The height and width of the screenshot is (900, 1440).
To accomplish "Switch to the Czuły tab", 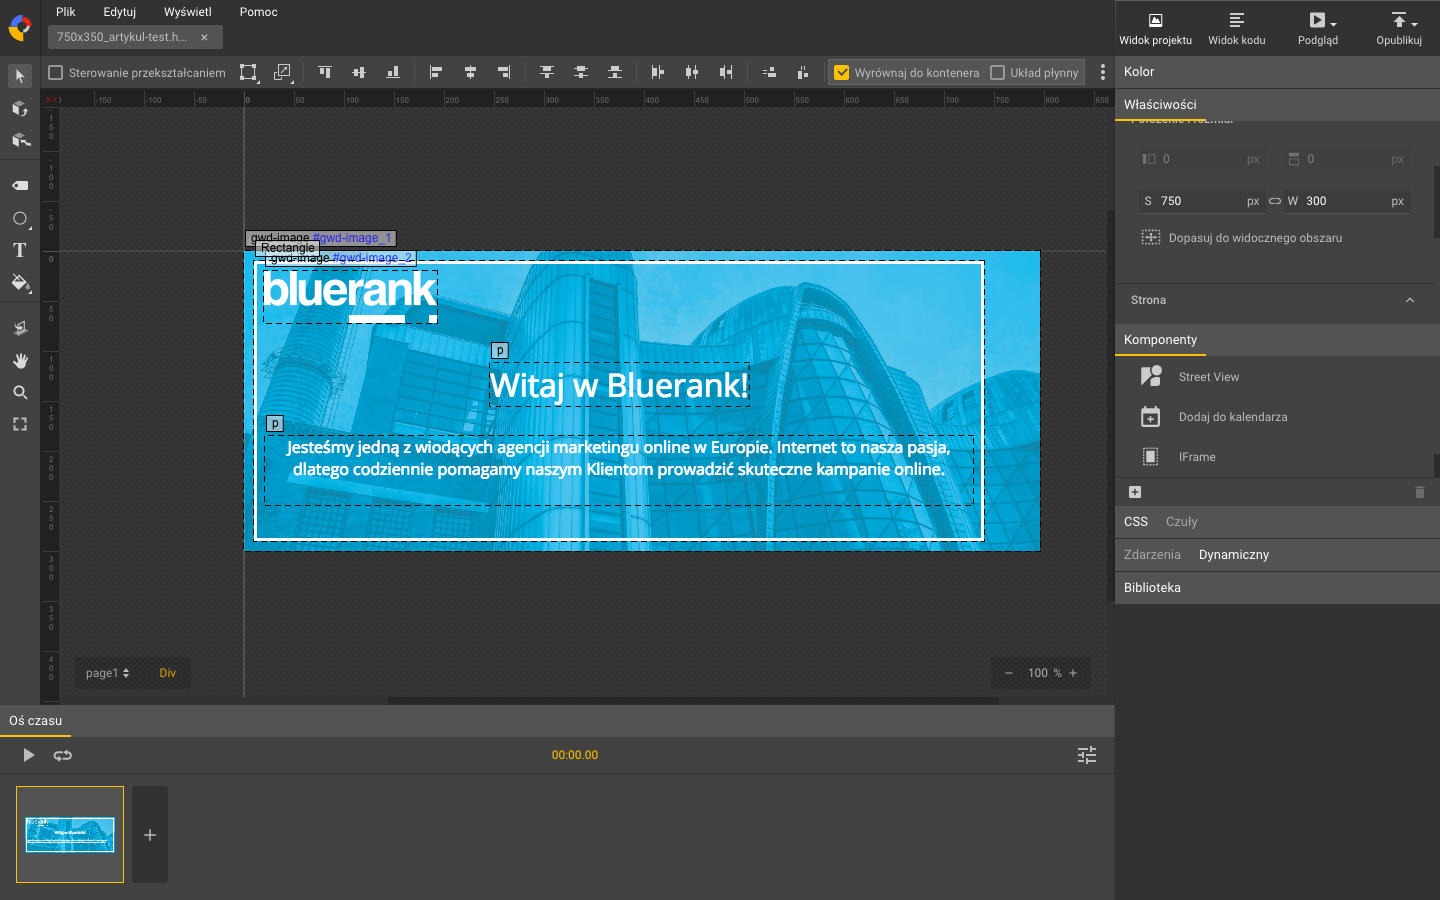I will [x=1181, y=522].
